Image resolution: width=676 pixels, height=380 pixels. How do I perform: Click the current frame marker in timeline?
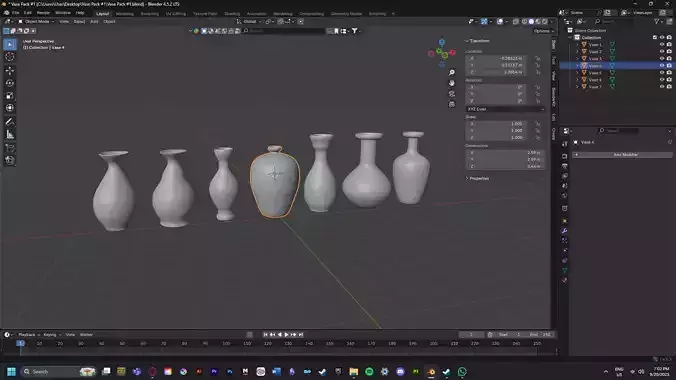coord(20,343)
